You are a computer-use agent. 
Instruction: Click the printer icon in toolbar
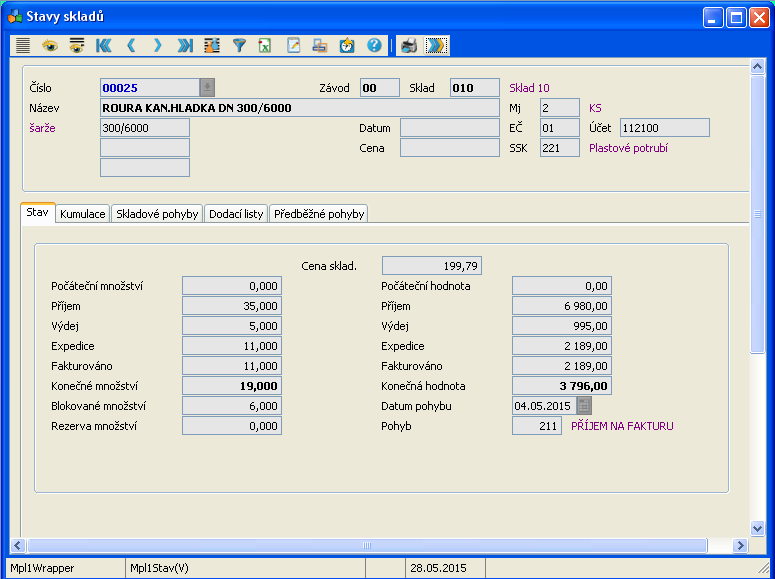(x=408, y=45)
